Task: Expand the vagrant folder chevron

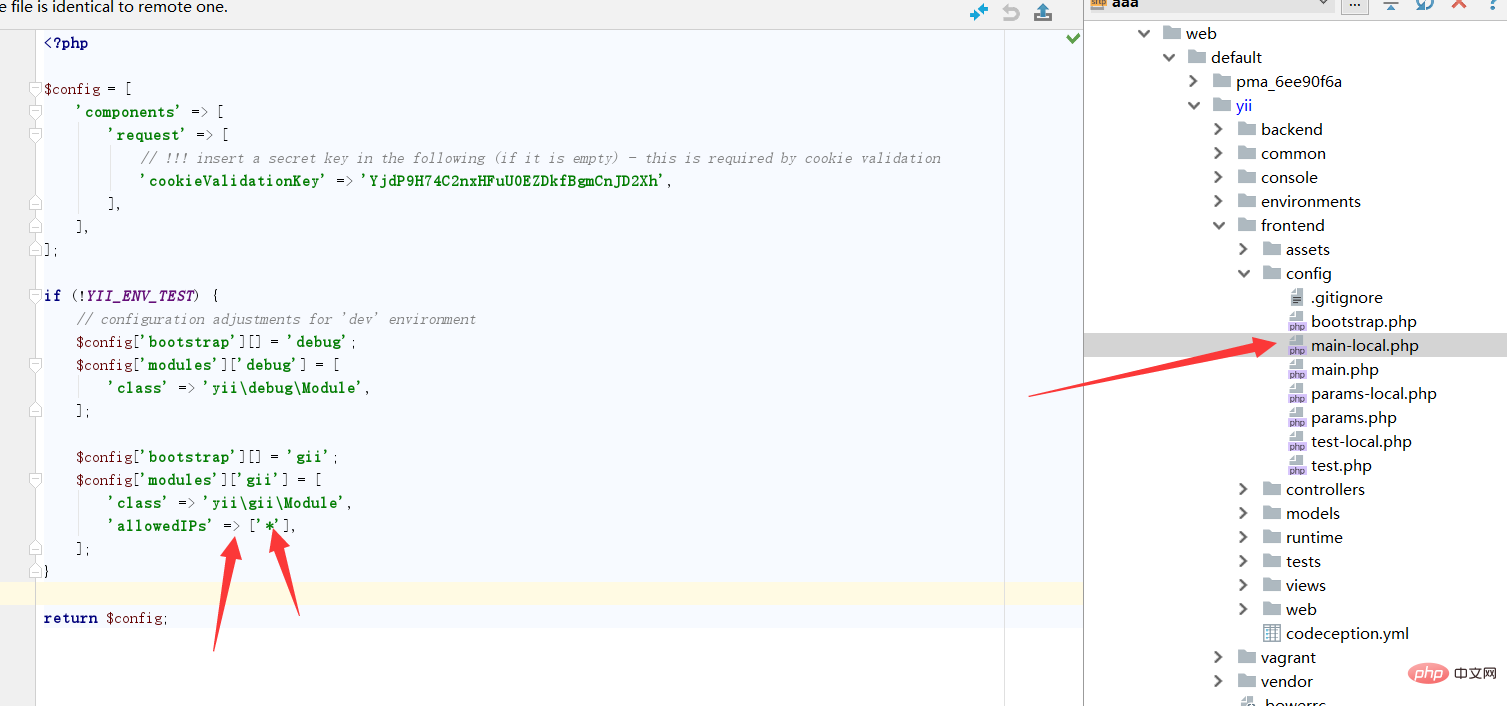Action: (1218, 657)
